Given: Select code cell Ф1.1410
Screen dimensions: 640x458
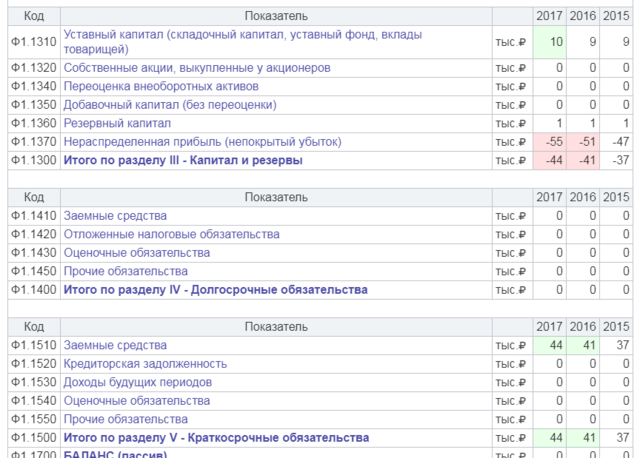Looking at the screenshot, I should point(34,216).
